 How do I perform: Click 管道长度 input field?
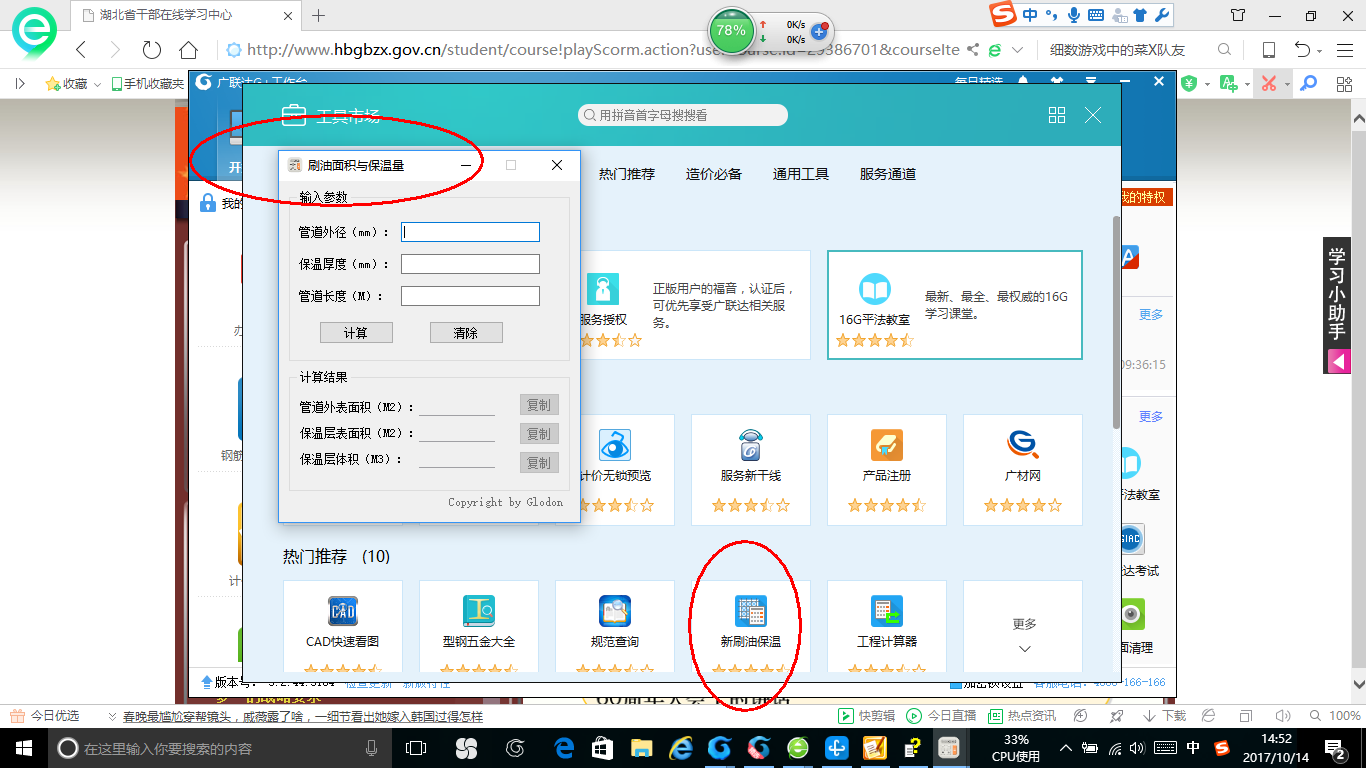coord(470,296)
